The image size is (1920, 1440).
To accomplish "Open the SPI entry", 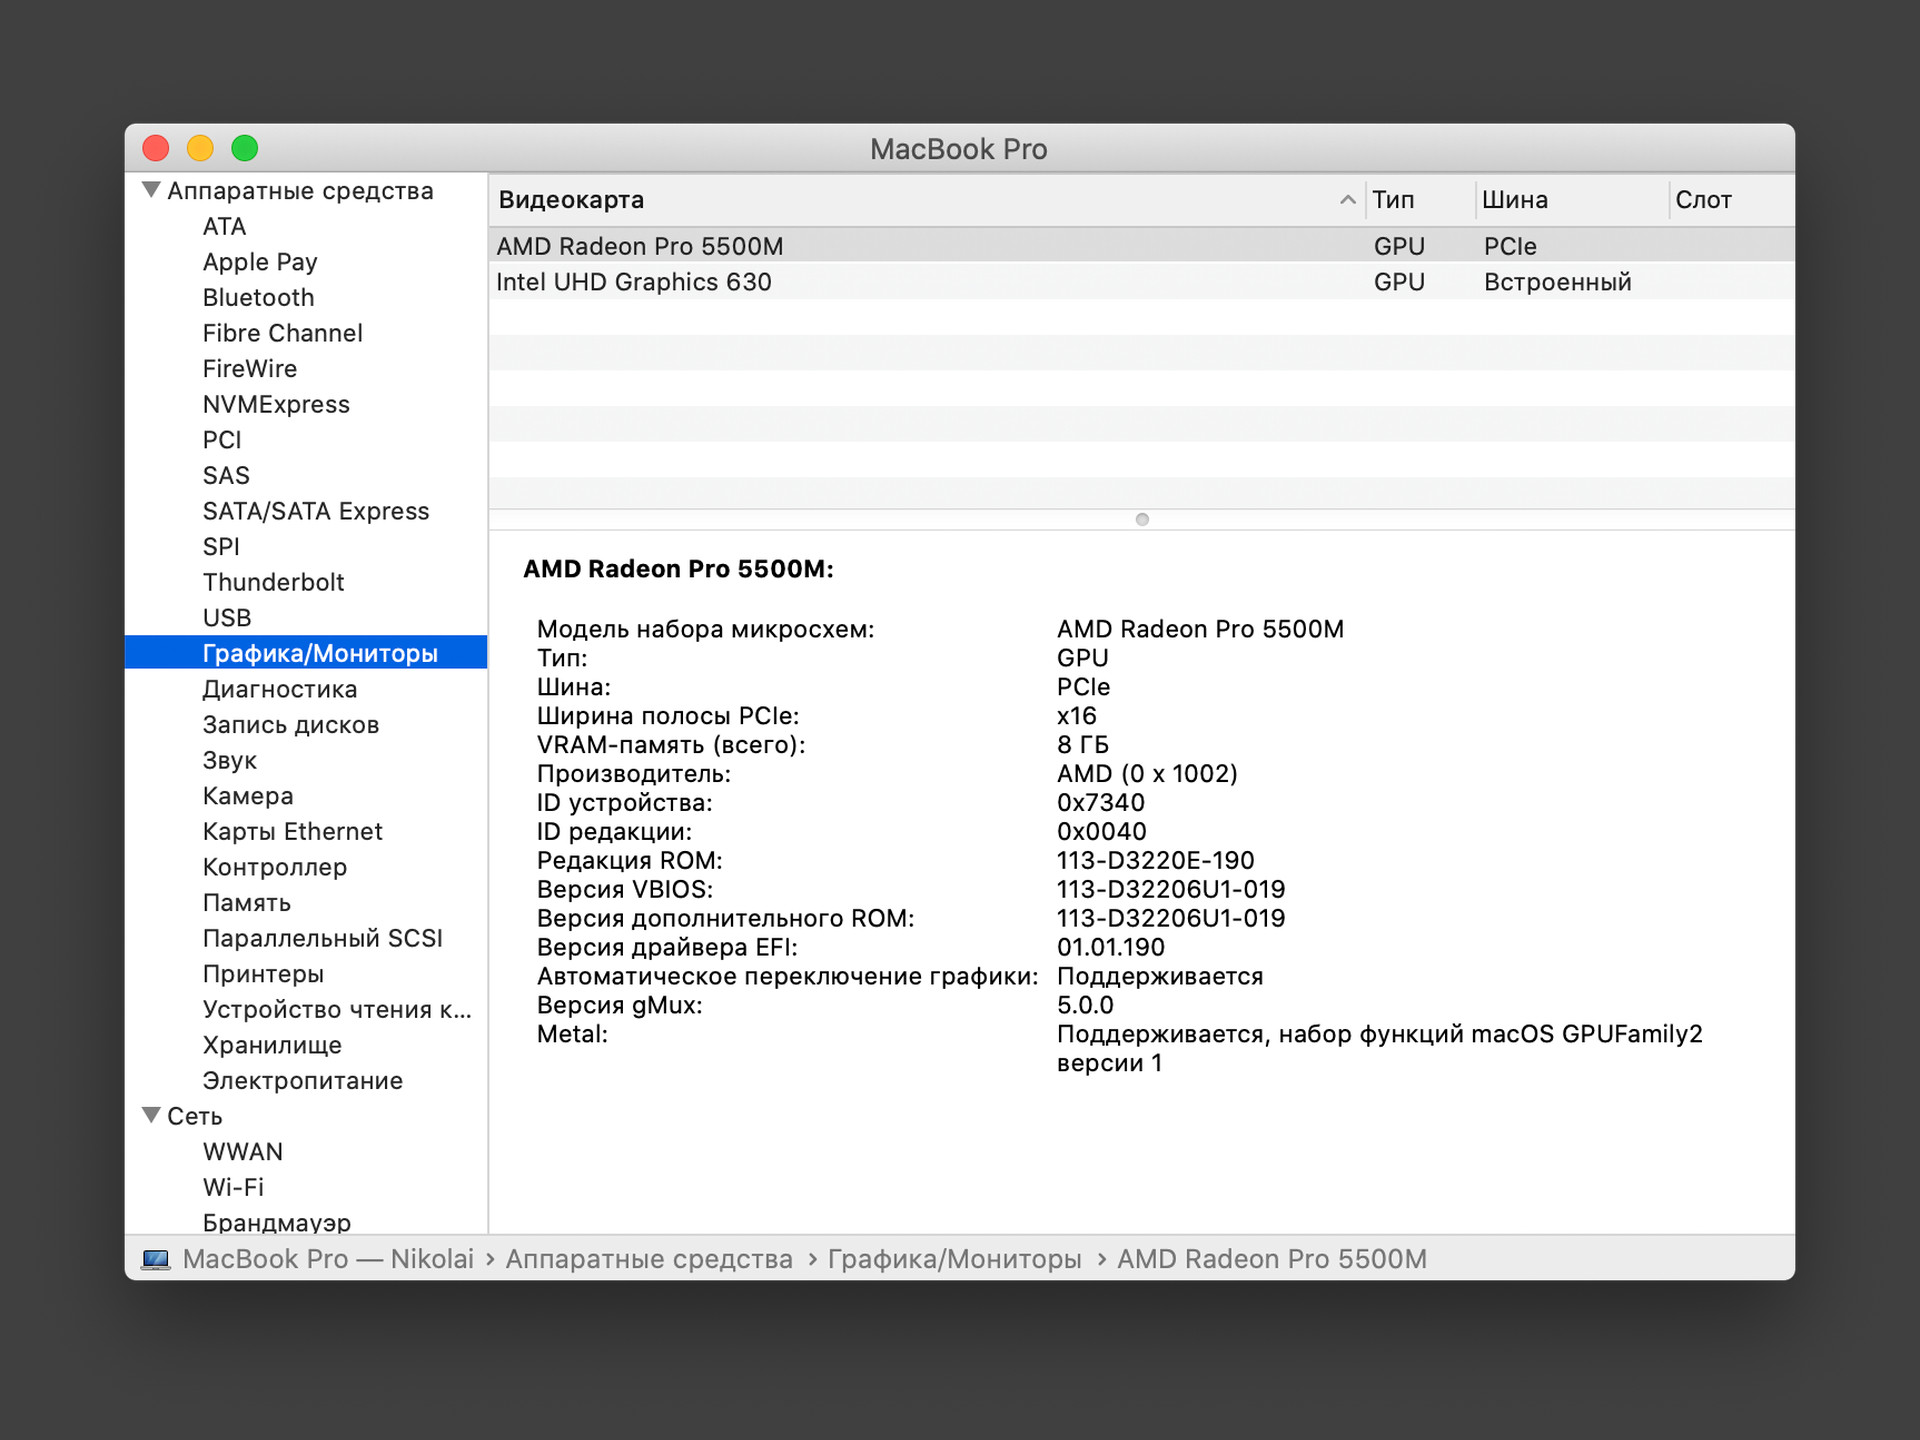I will click(x=221, y=547).
